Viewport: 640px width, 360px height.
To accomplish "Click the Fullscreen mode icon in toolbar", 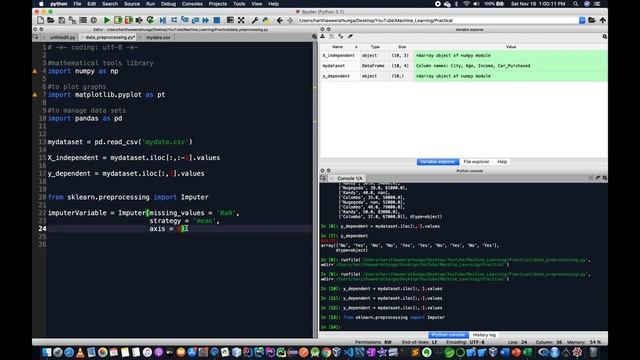I will (241, 20).
